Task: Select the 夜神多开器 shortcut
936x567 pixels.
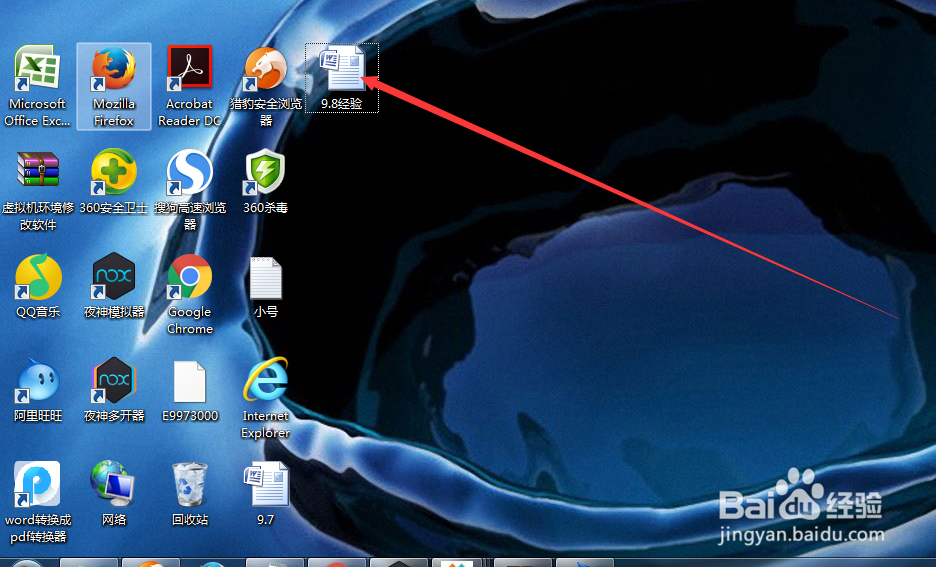Action: click(113, 389)
